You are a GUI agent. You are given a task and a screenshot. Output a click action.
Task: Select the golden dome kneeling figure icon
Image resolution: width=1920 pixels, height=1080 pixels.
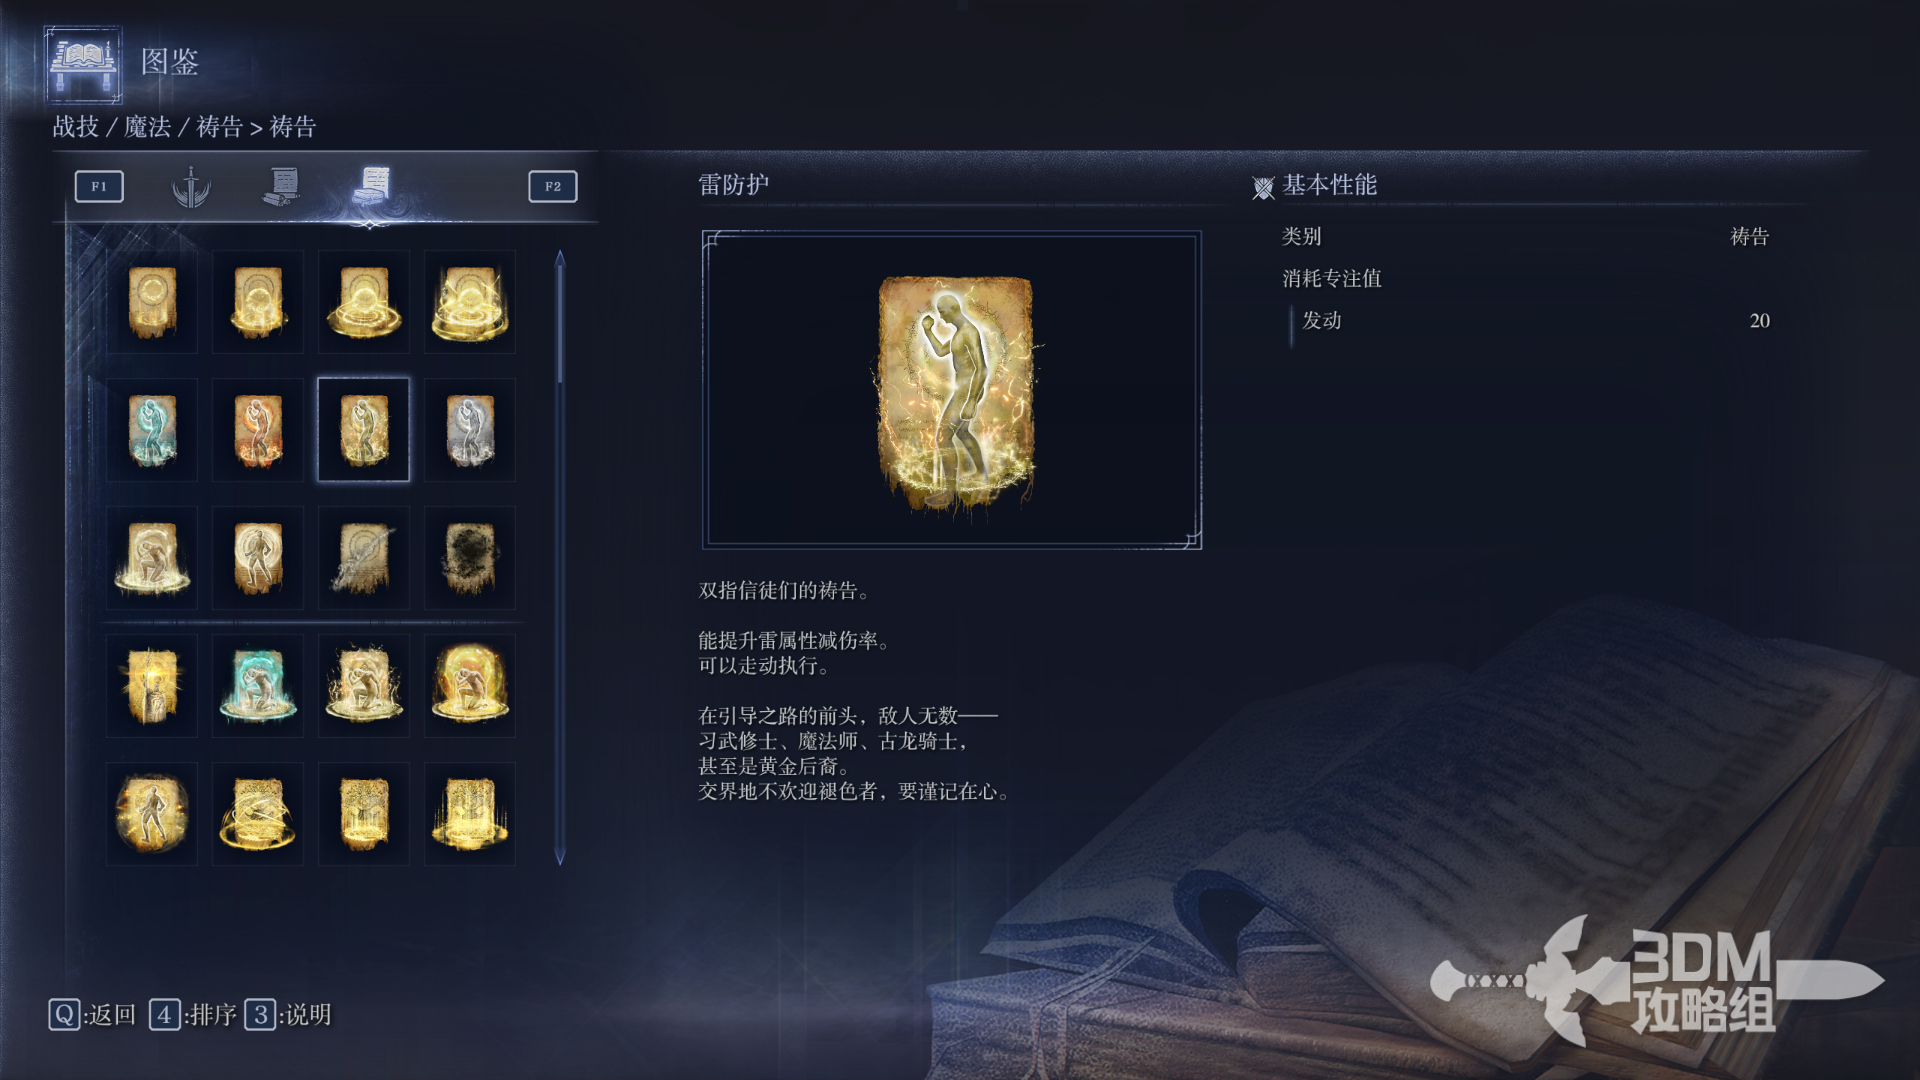coord(470,686)
